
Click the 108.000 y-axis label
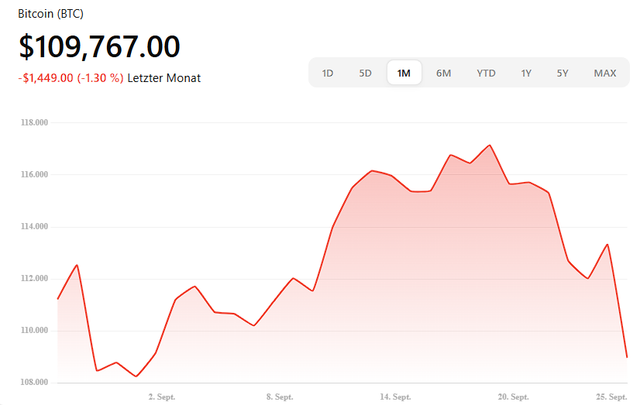[x=35, y=383]
